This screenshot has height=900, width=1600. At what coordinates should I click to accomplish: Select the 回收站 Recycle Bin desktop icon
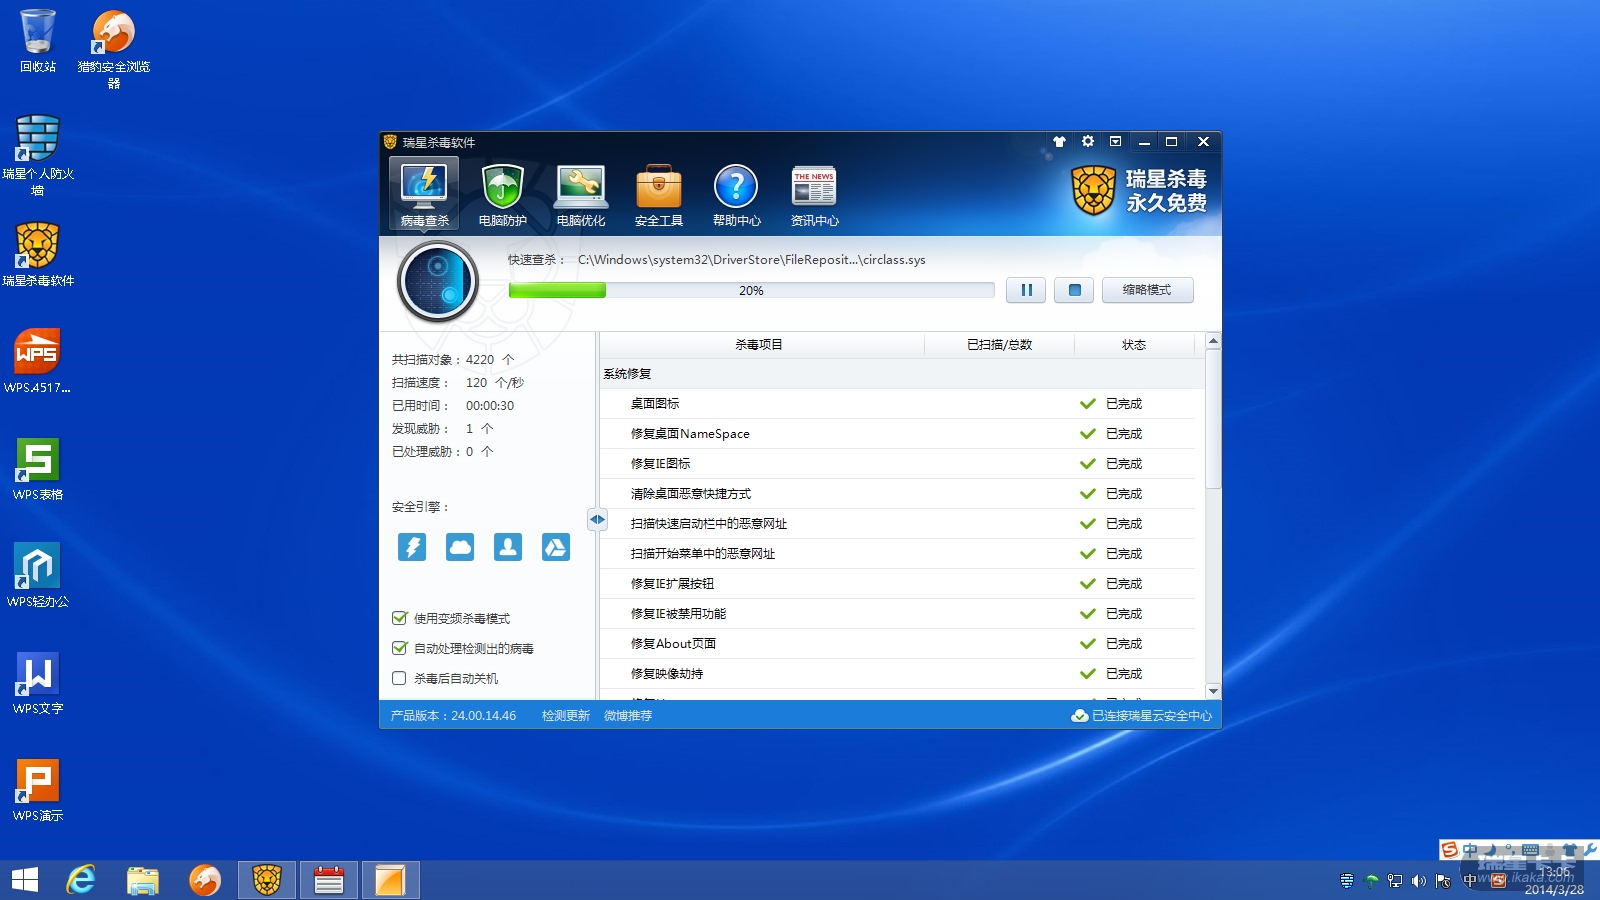click(38, 41)
